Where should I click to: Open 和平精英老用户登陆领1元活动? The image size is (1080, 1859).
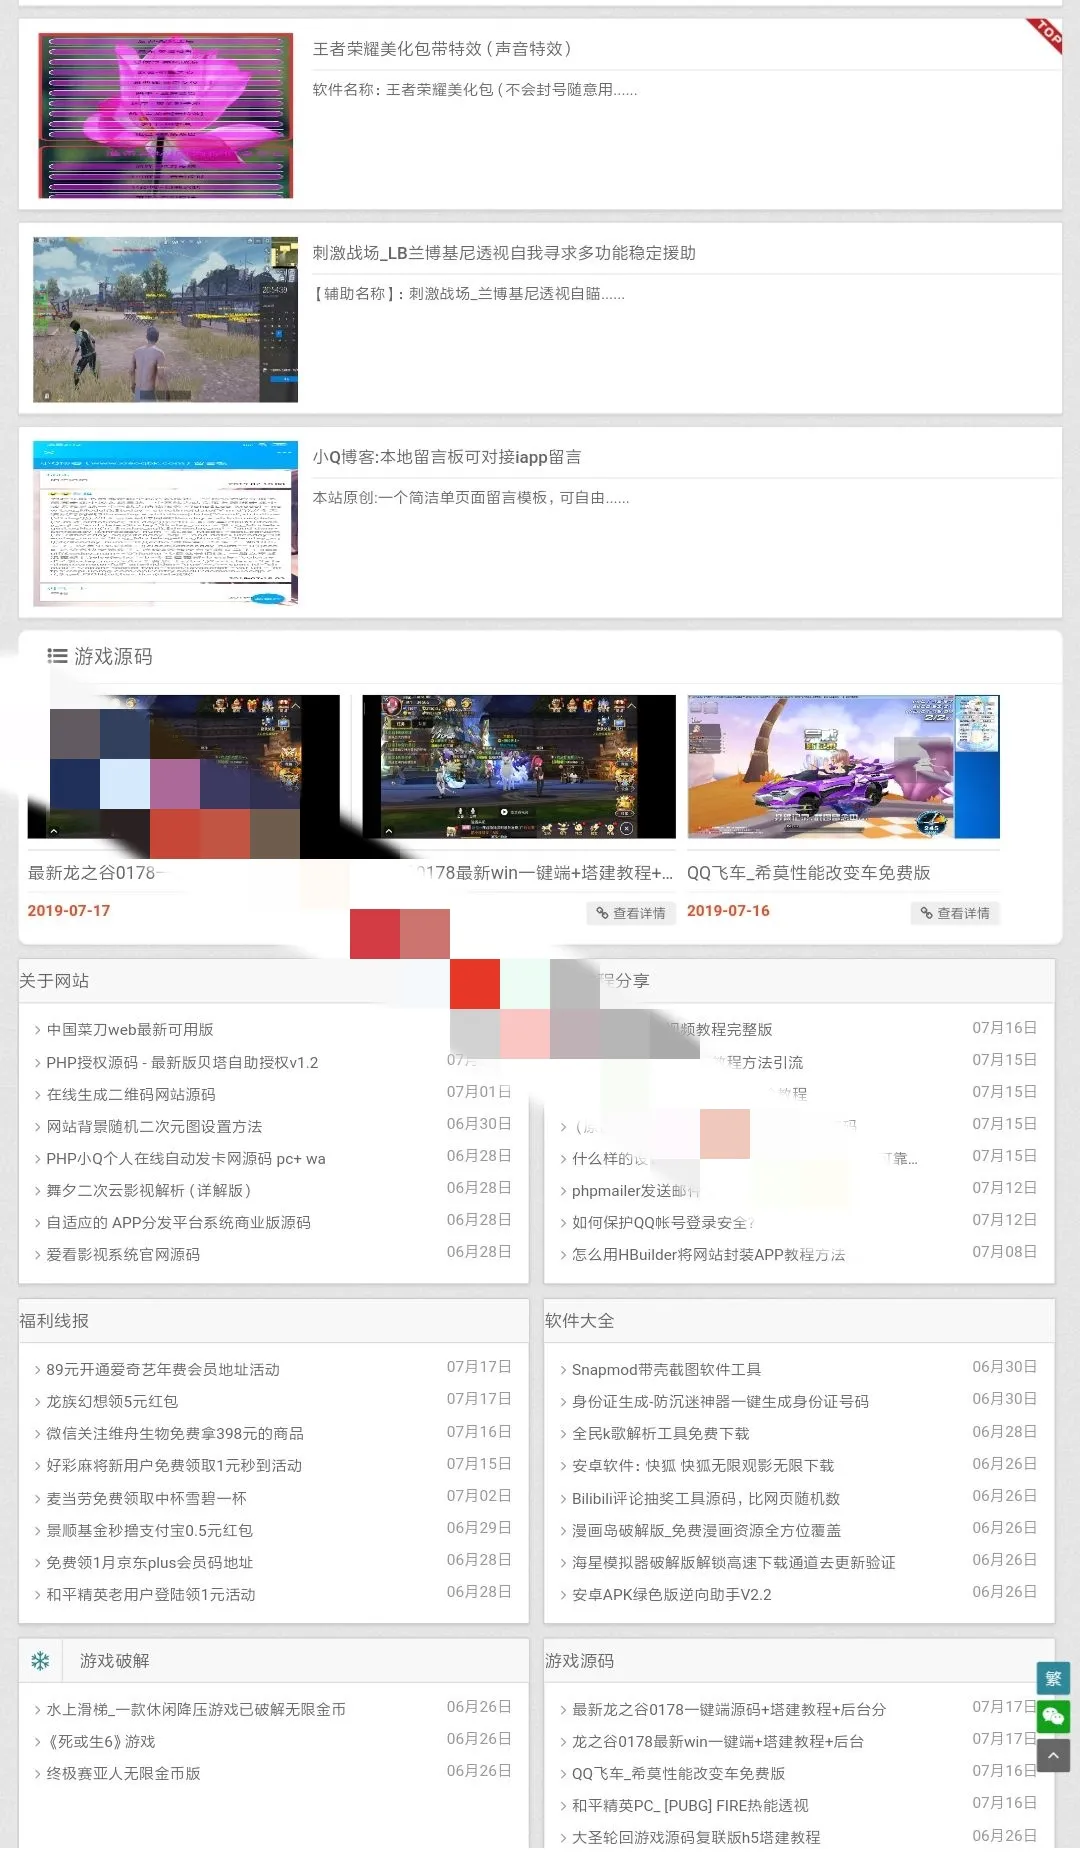point(151,1594)
